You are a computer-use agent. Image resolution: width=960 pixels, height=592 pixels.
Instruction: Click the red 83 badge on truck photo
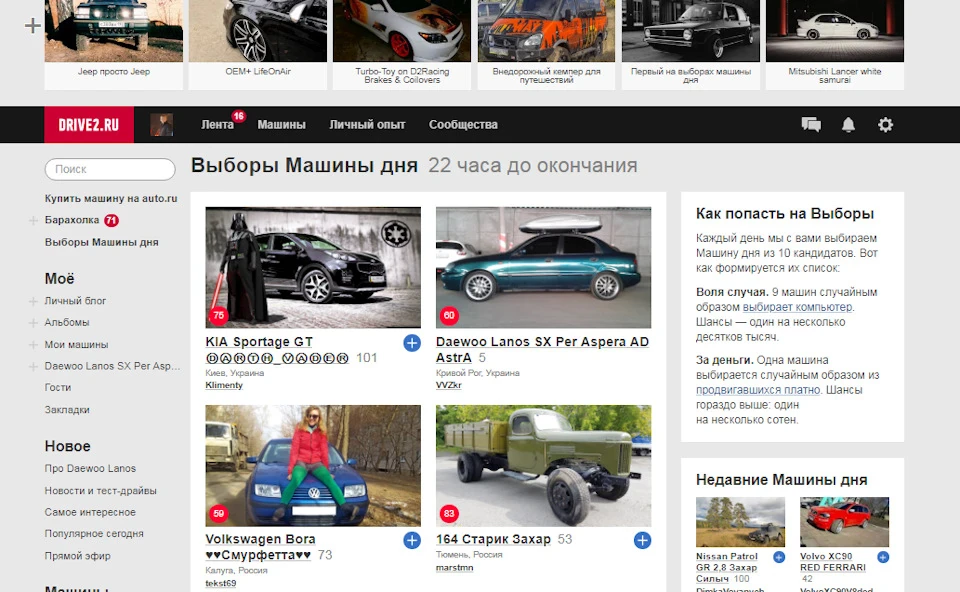pos(449,513)
